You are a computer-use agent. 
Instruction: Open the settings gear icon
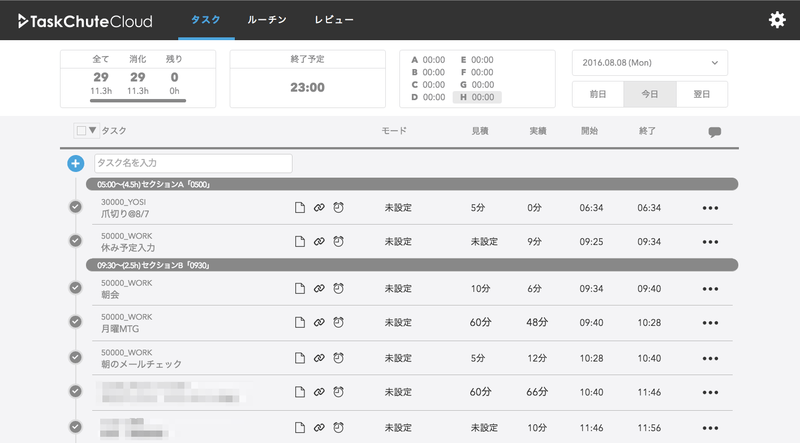pos(777,20)
